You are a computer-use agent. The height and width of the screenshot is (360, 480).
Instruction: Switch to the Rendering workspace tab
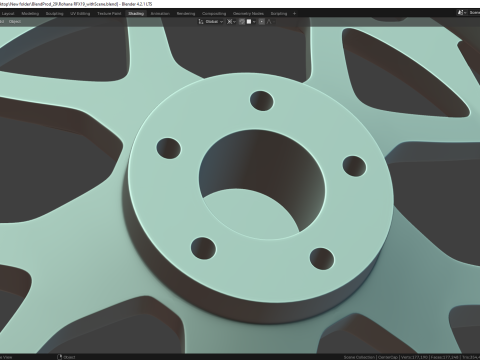click(x=186, y=14)
